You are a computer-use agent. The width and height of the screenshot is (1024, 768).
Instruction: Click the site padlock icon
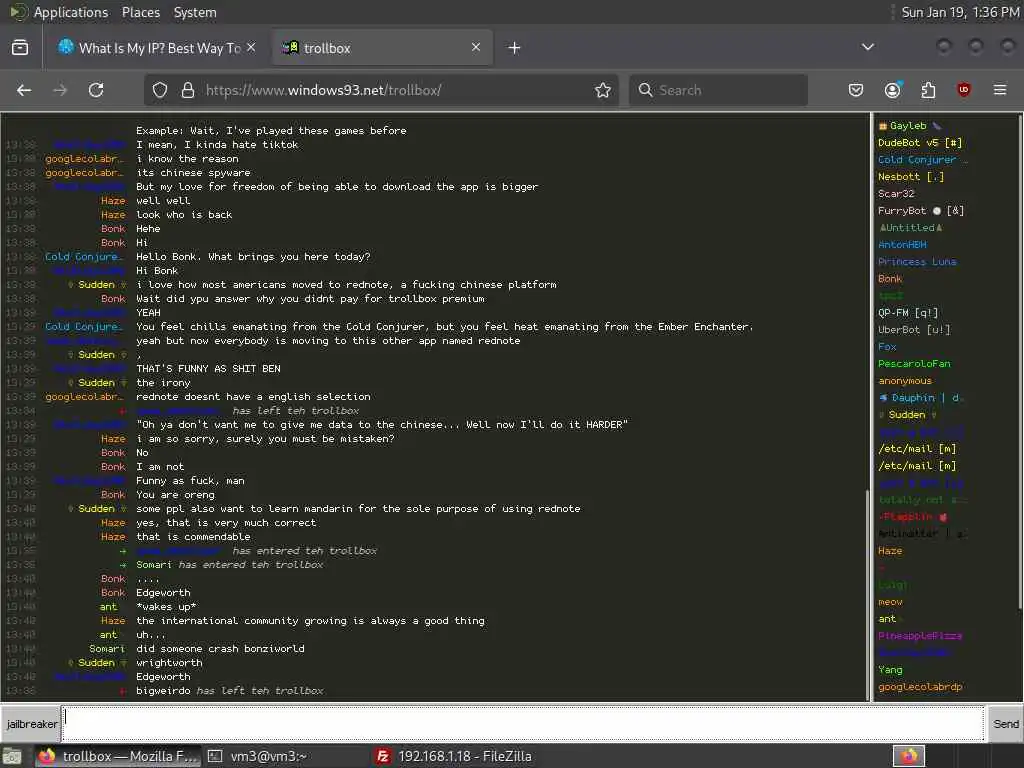[x=188, y=90]
